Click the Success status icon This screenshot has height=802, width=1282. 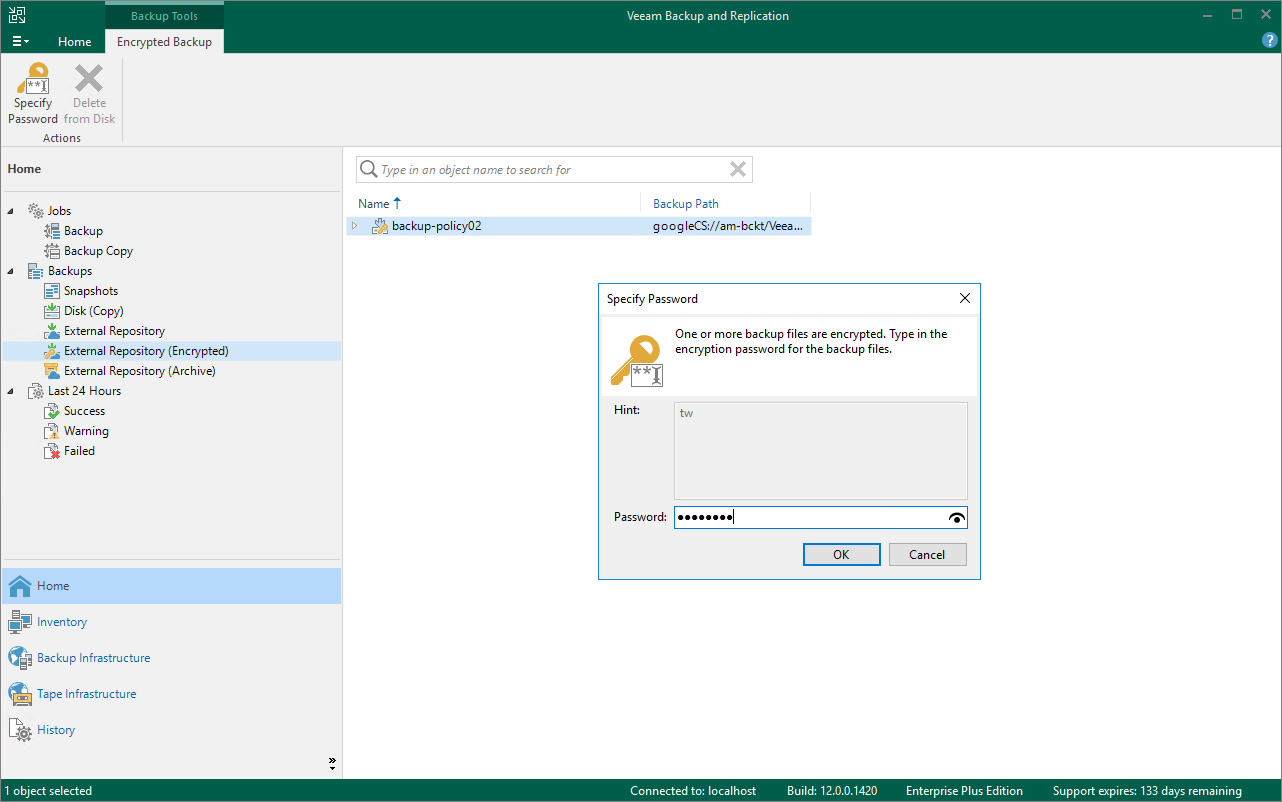point(52,411)
